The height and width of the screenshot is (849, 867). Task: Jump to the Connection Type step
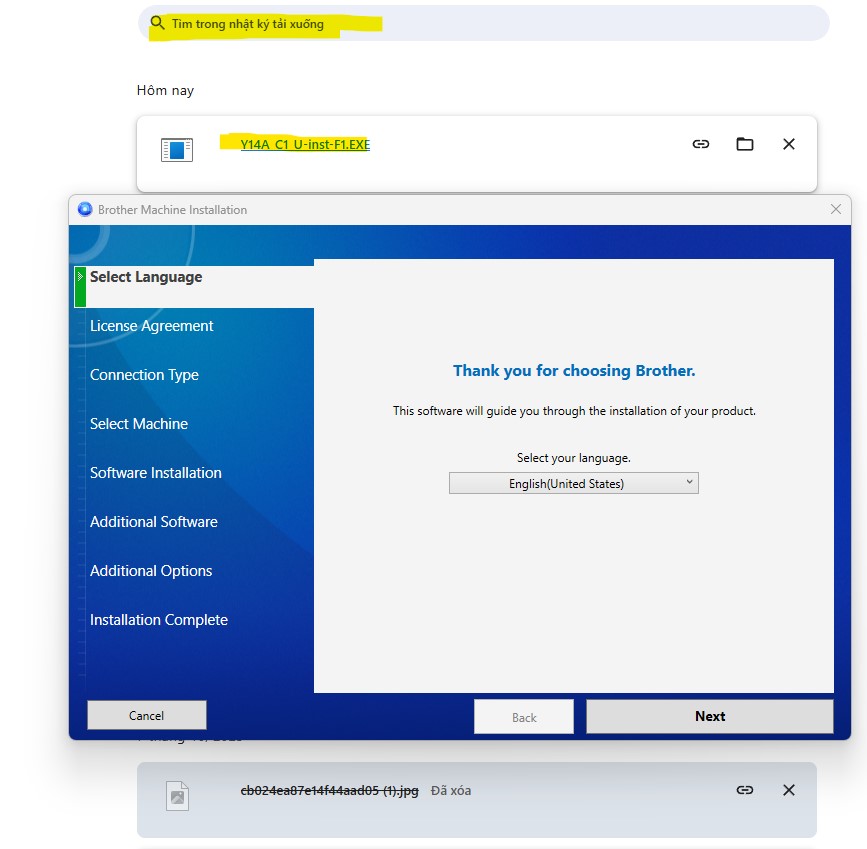[144, 375]
